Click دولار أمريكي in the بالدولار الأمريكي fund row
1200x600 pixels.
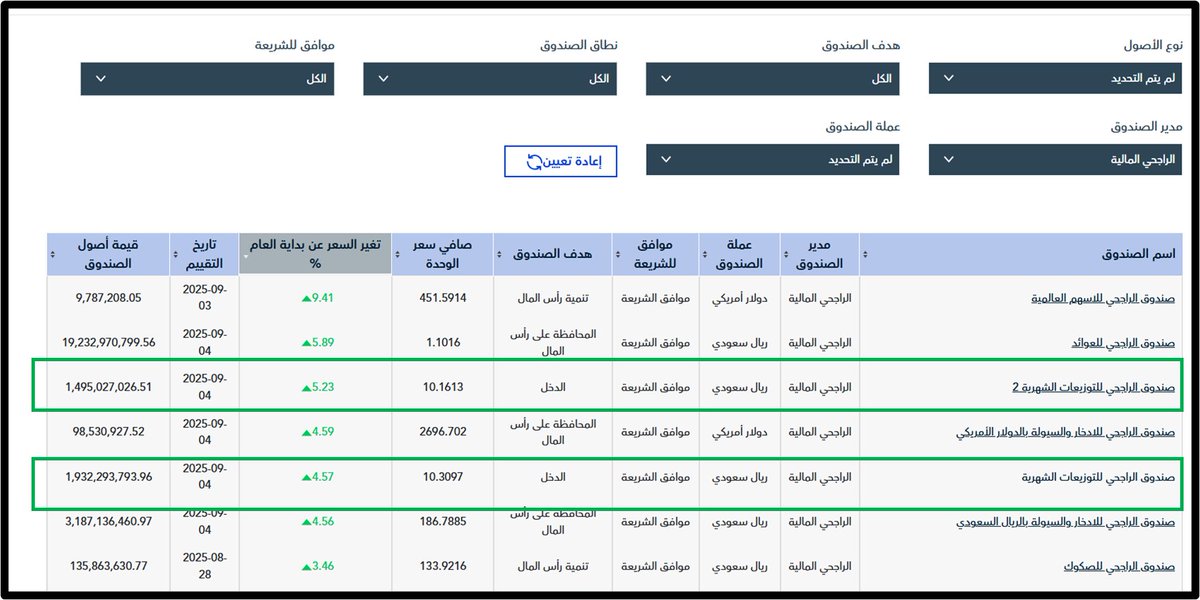740,433
